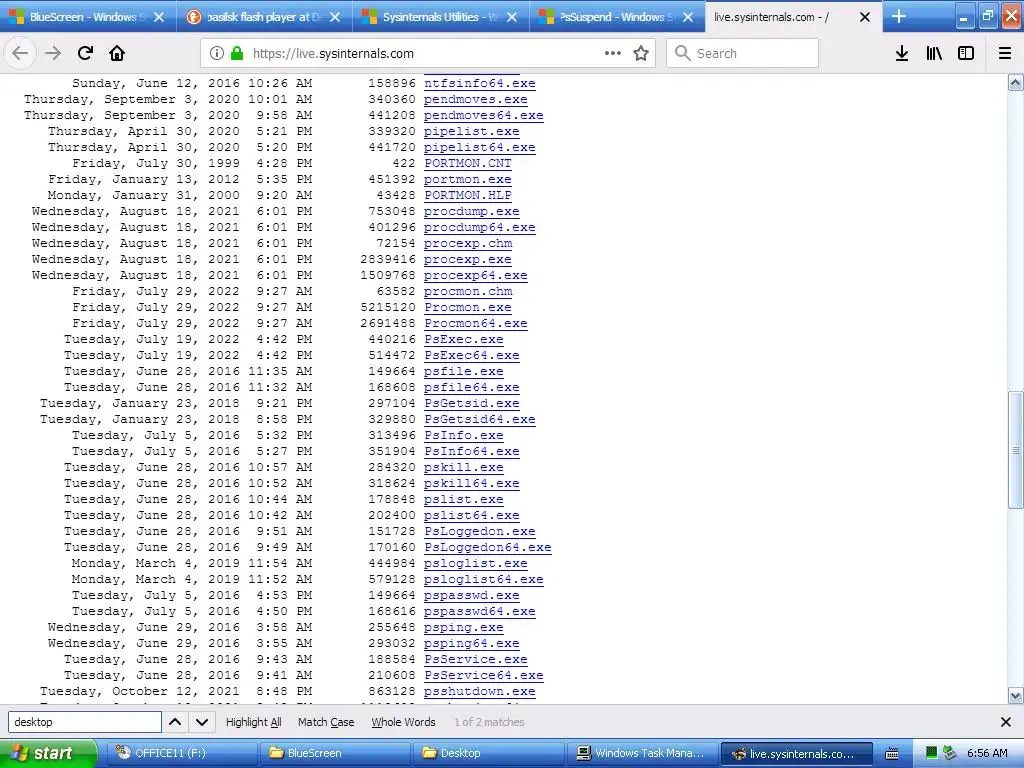
Task: Bookmark this page with the star
Action: (641, 54)
